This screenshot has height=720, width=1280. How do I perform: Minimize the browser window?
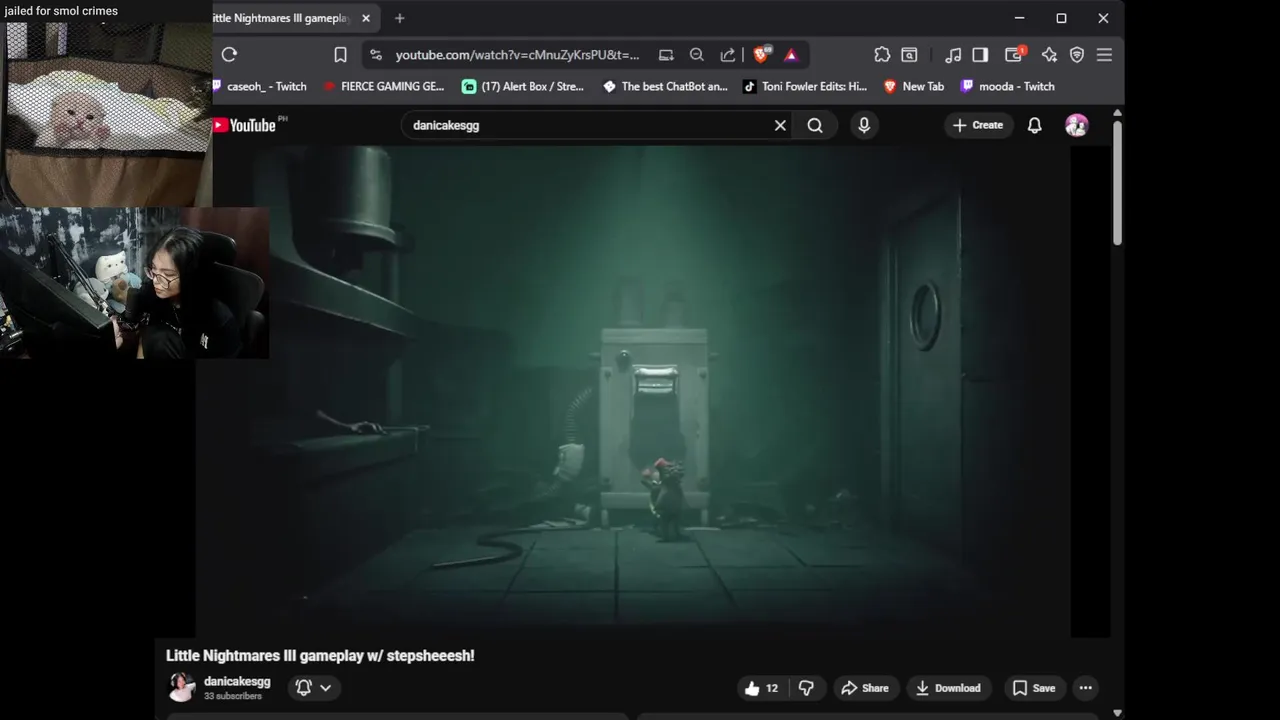pyautogui.click(x=1019, y=18)
